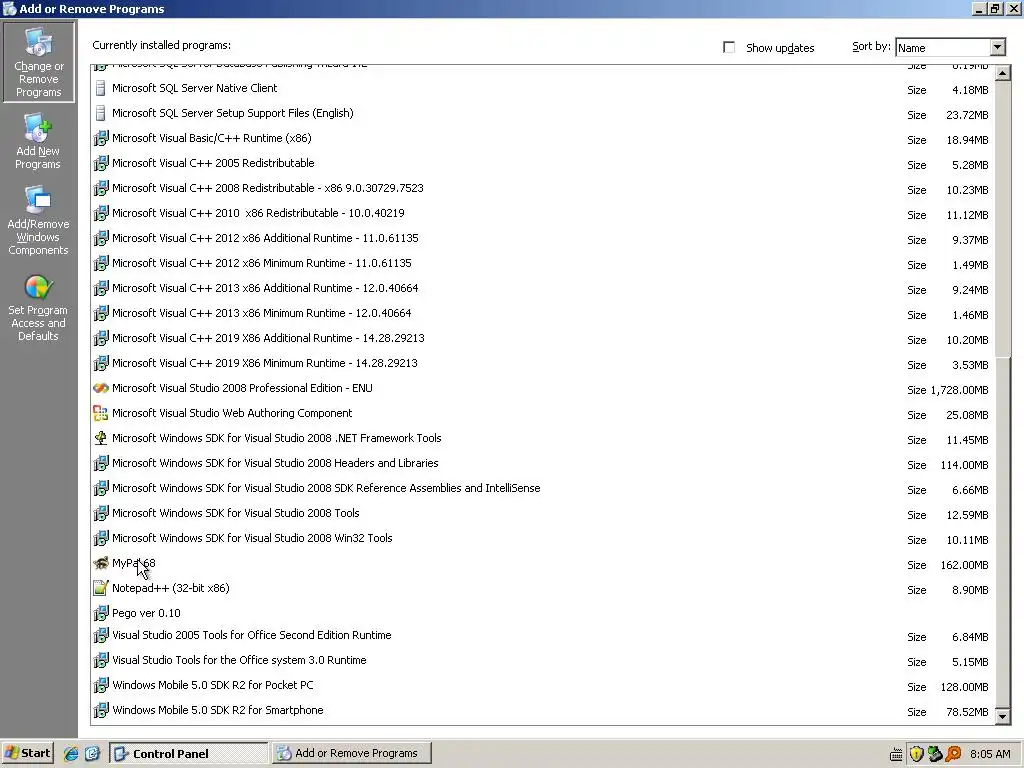Image resolution: width=1024 pixels, height=768 pixels.
Task: Select Visual C++ 2019 X86 Additional Runtime row
Action: click(x=543, y=338)
